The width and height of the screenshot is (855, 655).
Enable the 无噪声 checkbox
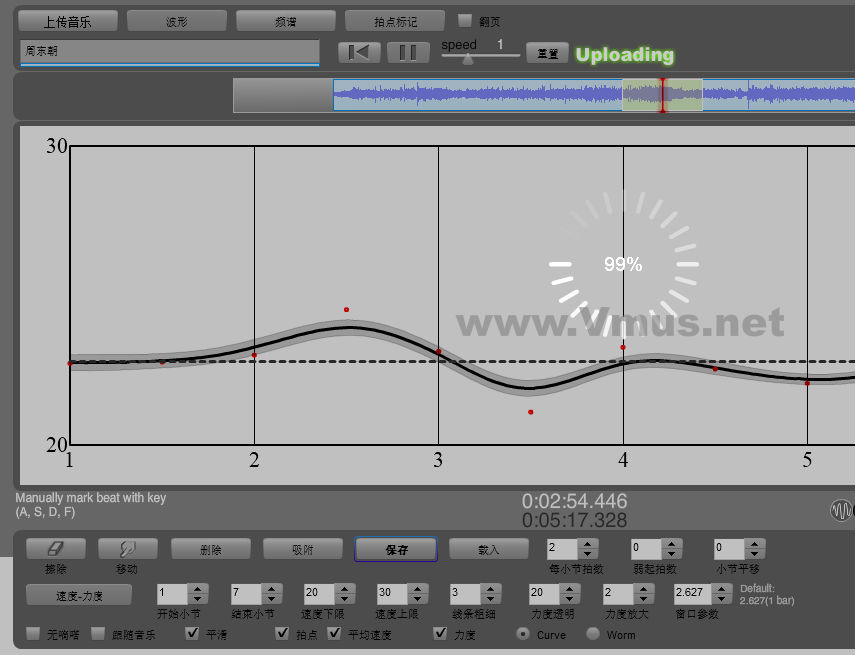(34, 634)
